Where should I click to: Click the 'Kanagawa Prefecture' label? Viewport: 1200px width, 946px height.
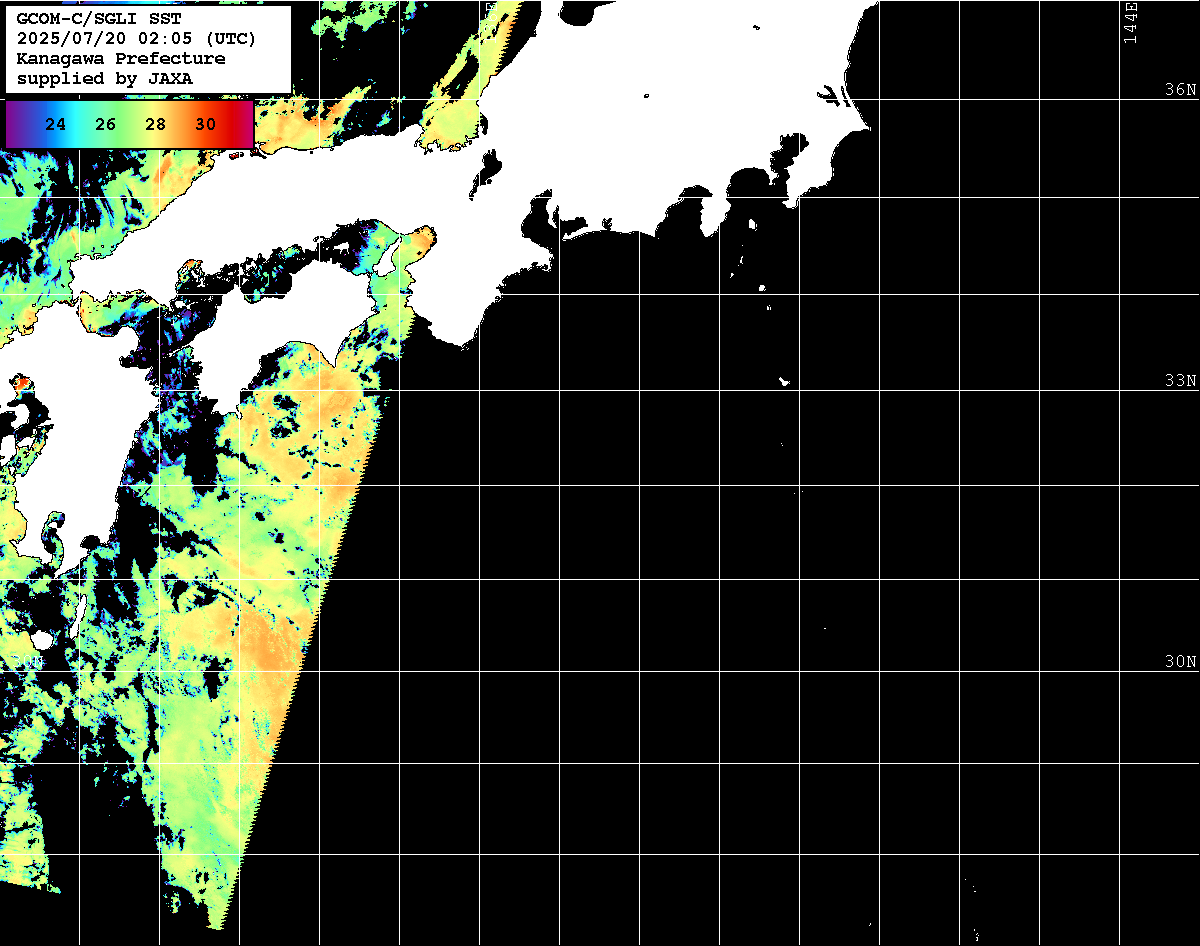click(x=121, y=58)
